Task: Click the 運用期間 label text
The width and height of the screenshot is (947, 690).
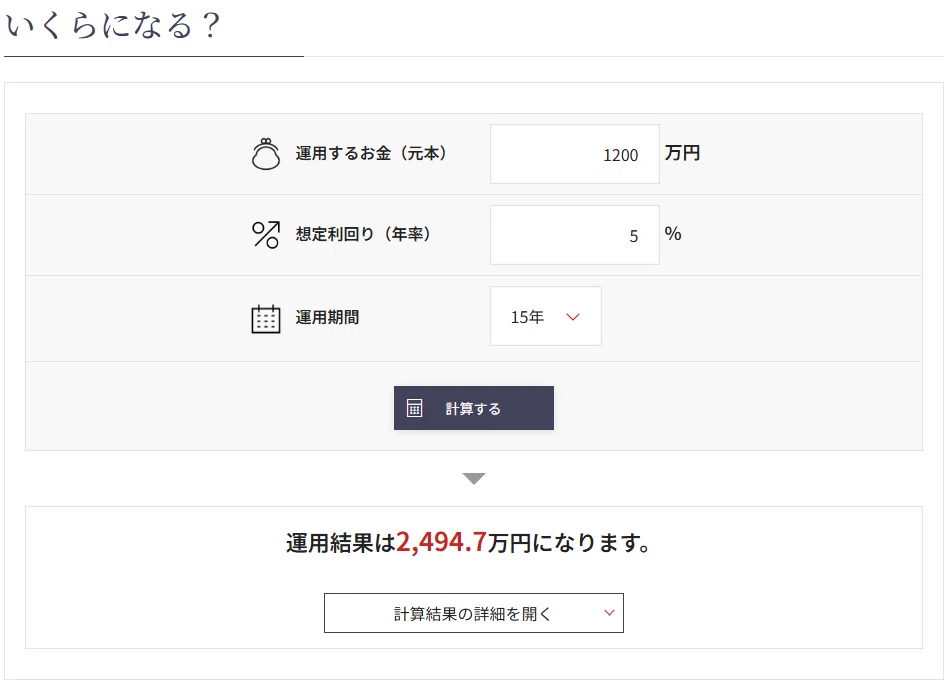Action: click(x=327, y=317)
